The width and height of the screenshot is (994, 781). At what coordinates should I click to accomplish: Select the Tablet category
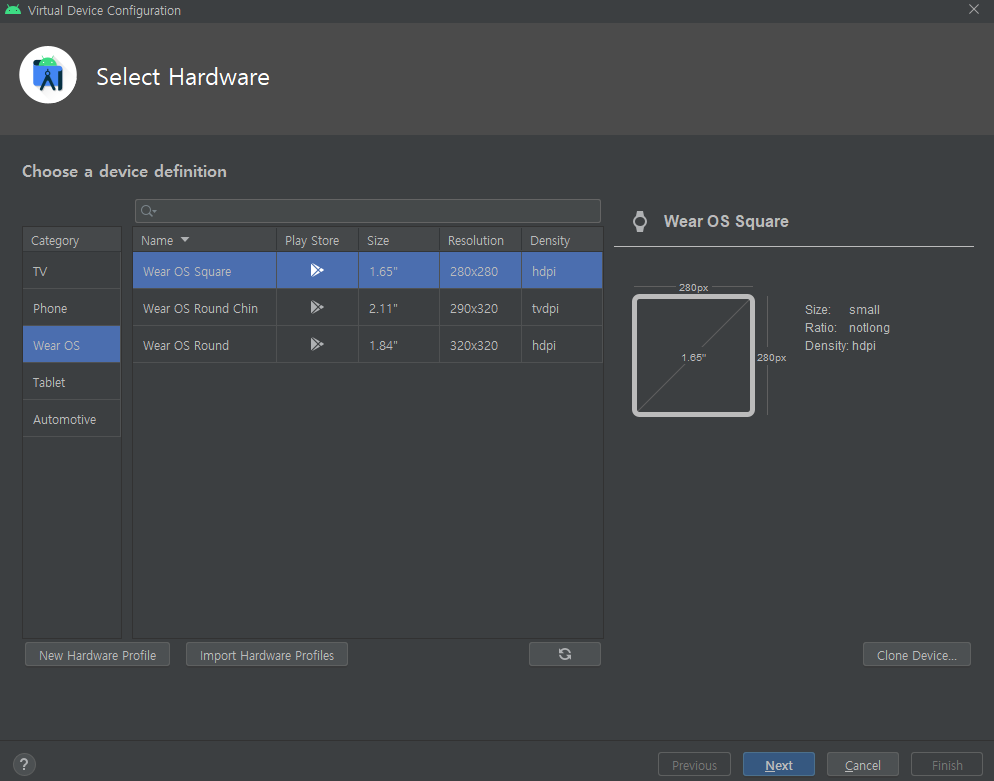[72, 382]
